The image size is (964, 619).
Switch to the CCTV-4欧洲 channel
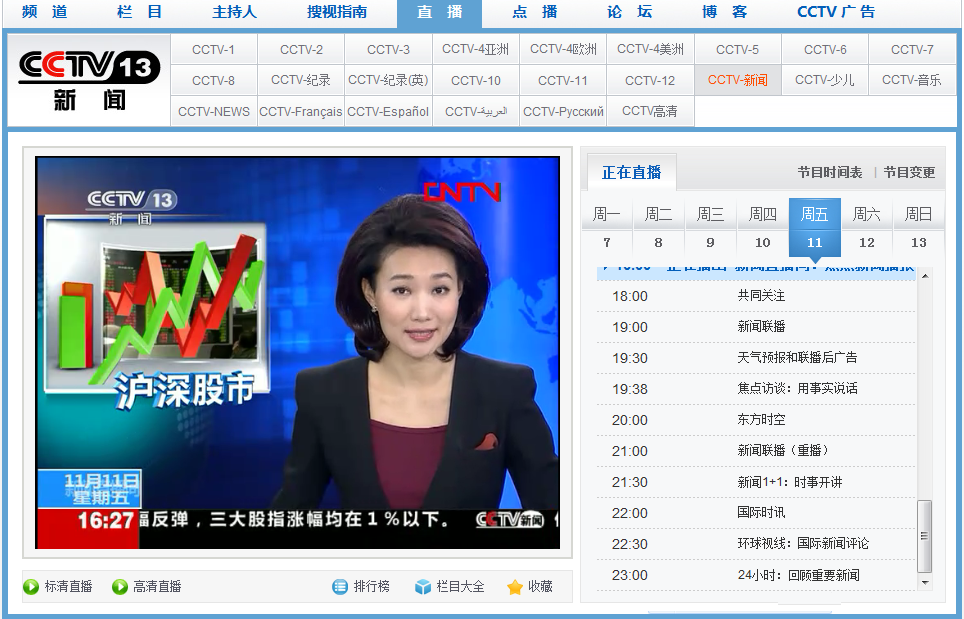click(563, 49)
